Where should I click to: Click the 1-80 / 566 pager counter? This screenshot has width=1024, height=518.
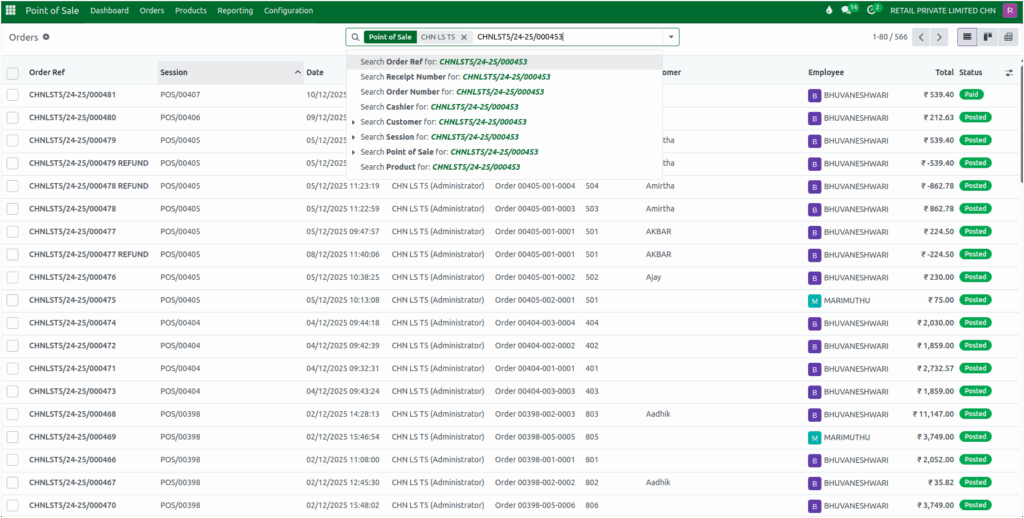point(889,37)
